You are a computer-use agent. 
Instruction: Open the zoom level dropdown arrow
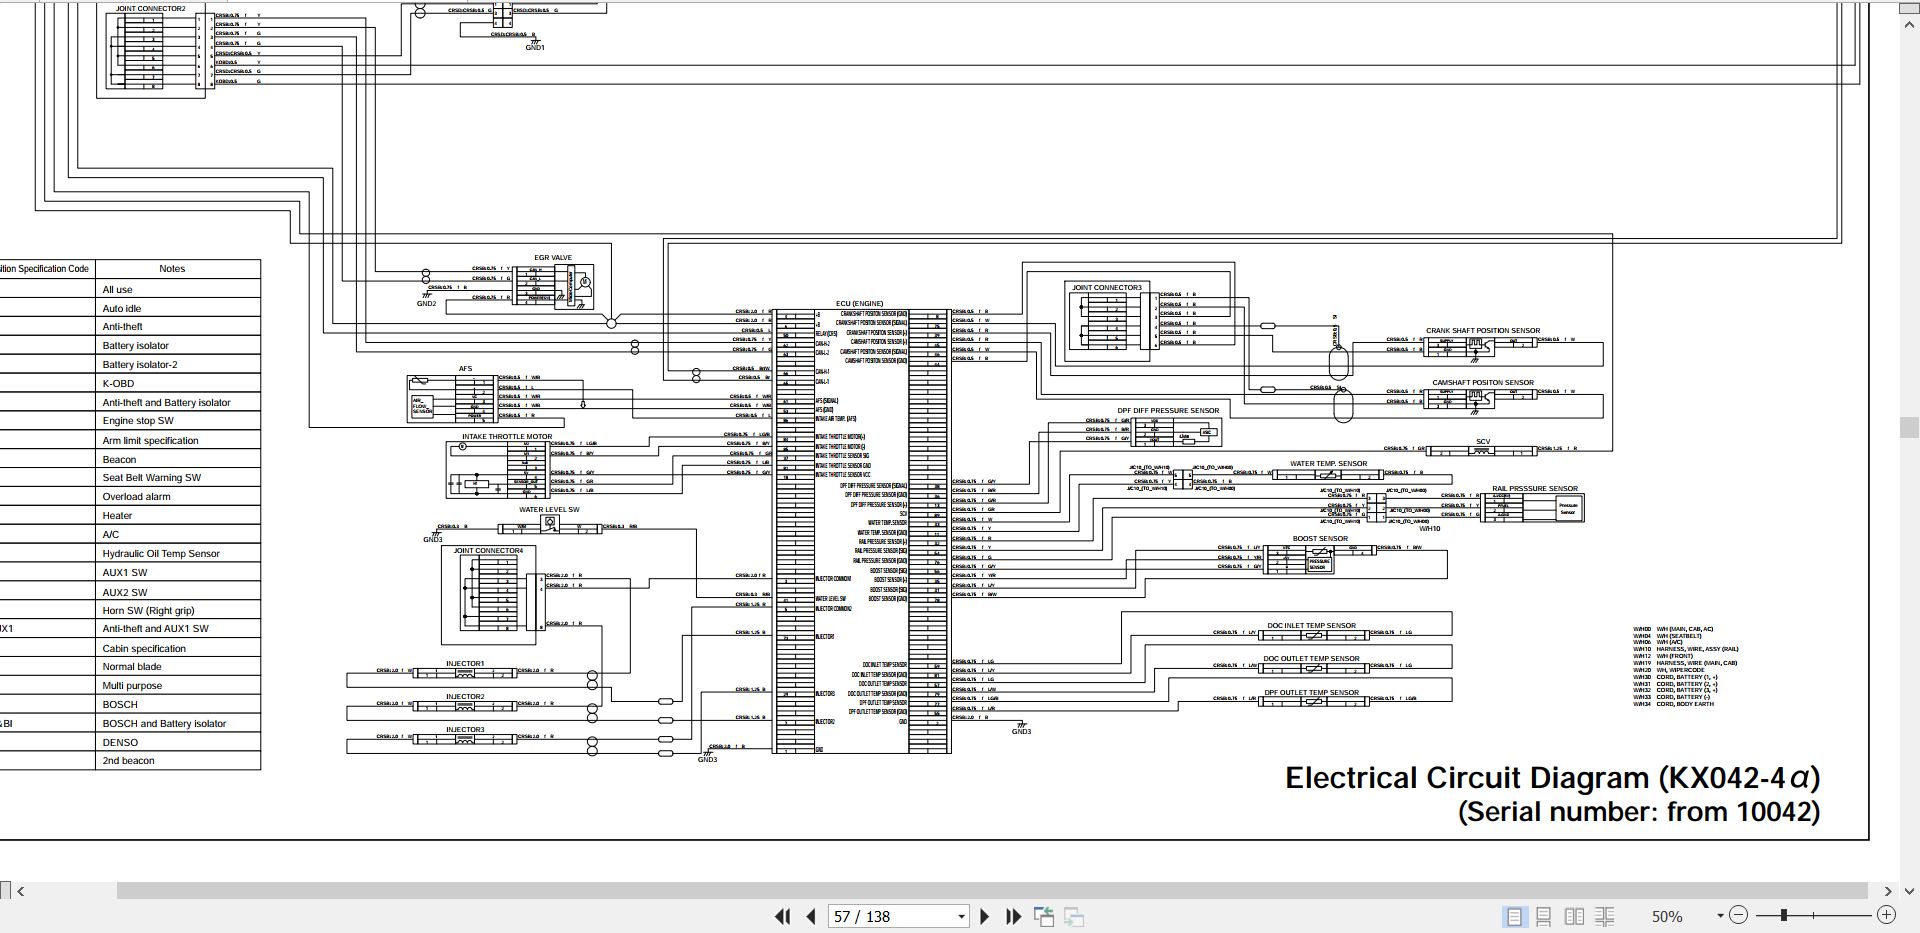(x=1720, y=916)
